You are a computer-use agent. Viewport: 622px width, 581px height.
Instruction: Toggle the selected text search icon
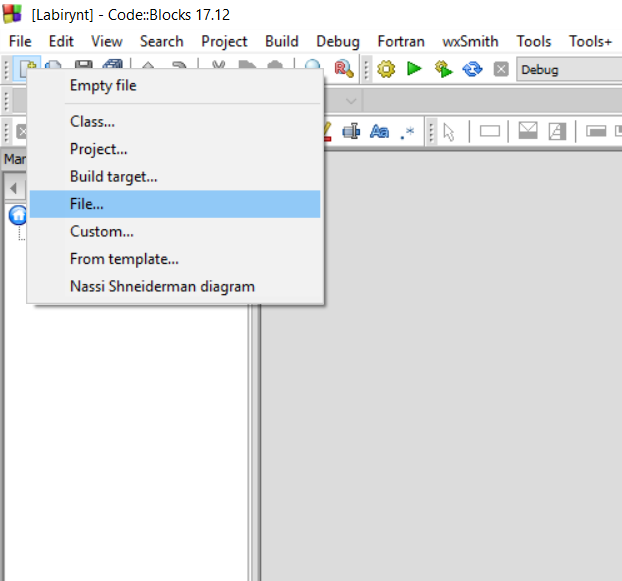351,132
